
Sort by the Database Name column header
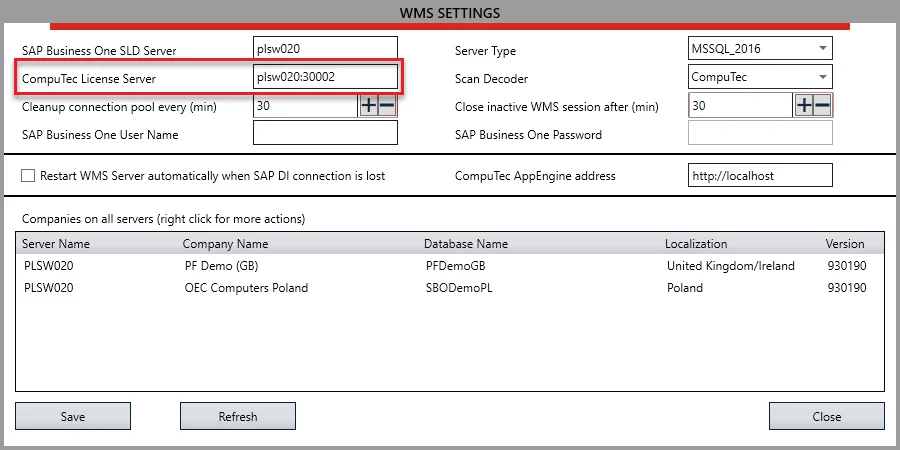465,243
